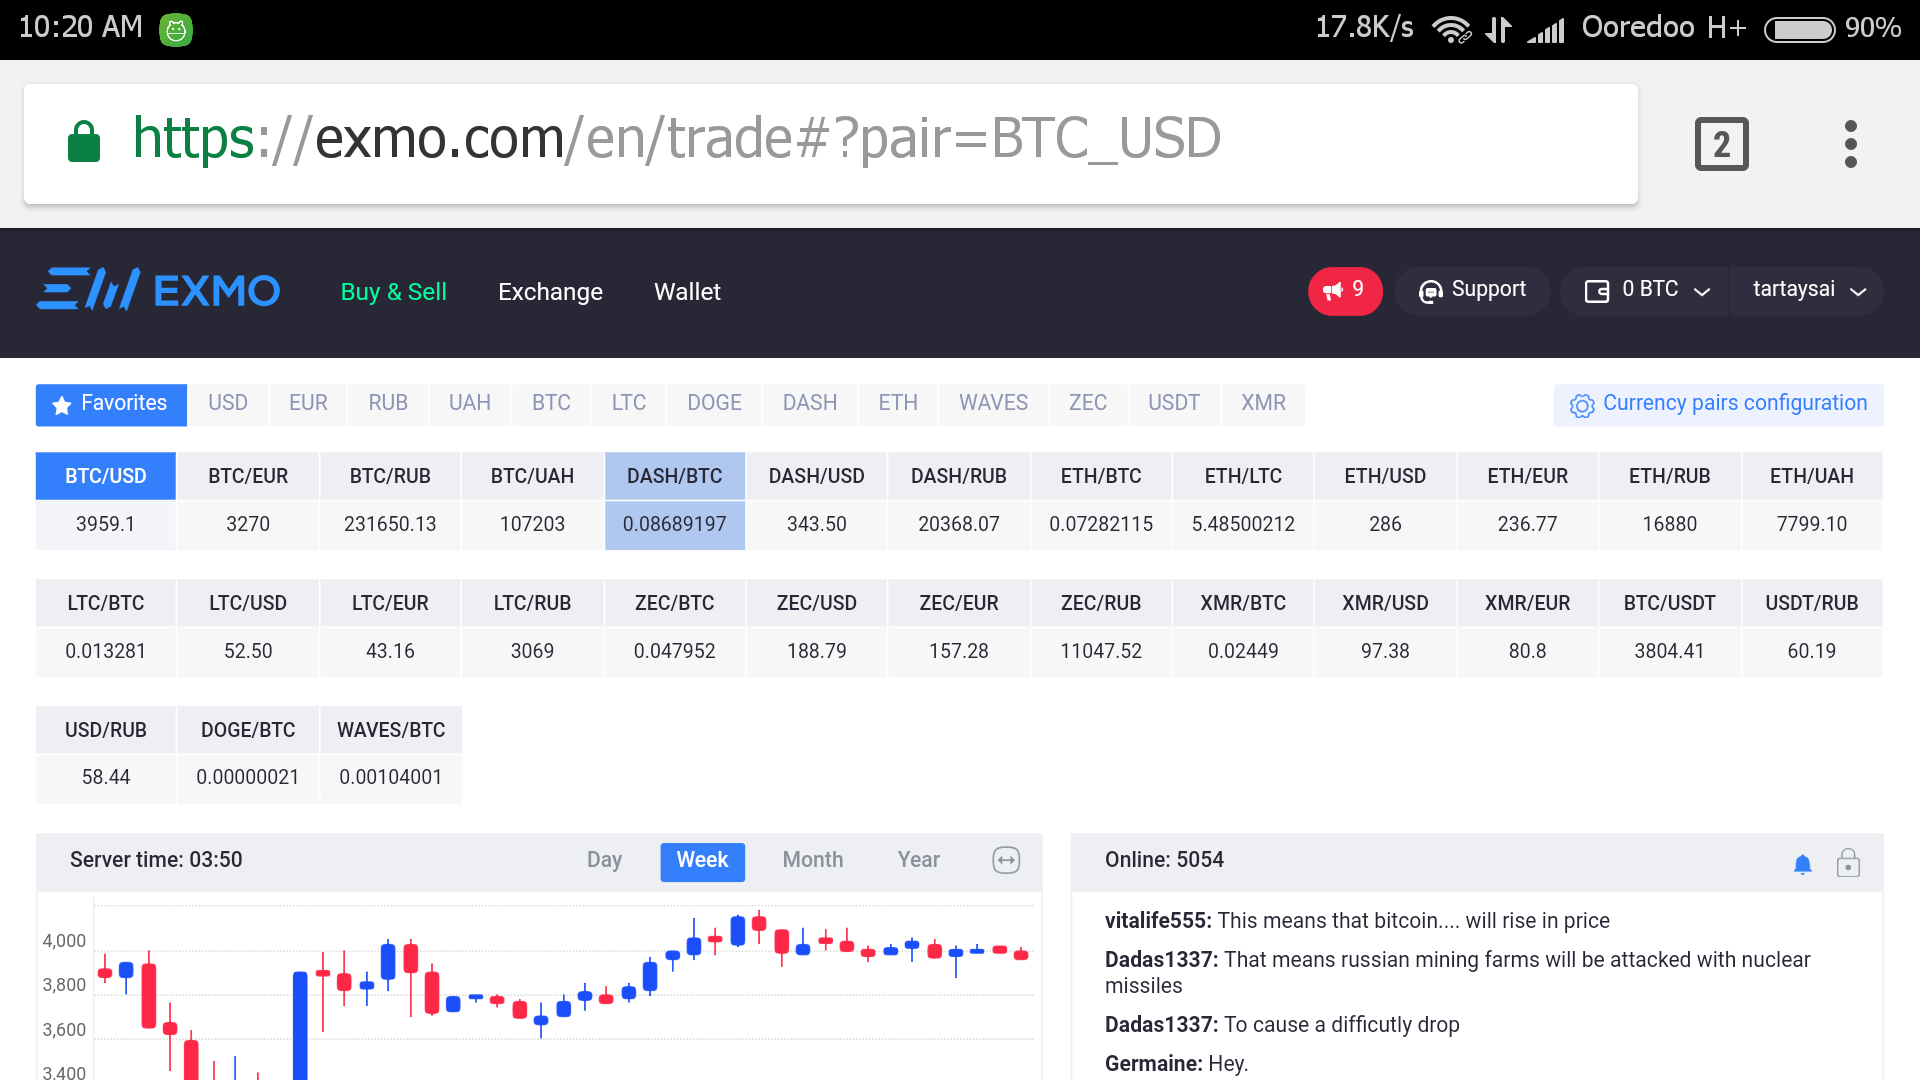Select the DASH/BTC pair
This screenshot has height=1080, width=1920.
click(675, 500)
